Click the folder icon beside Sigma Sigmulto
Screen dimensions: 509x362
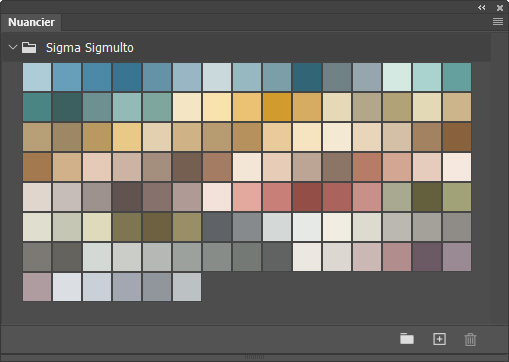29,47
